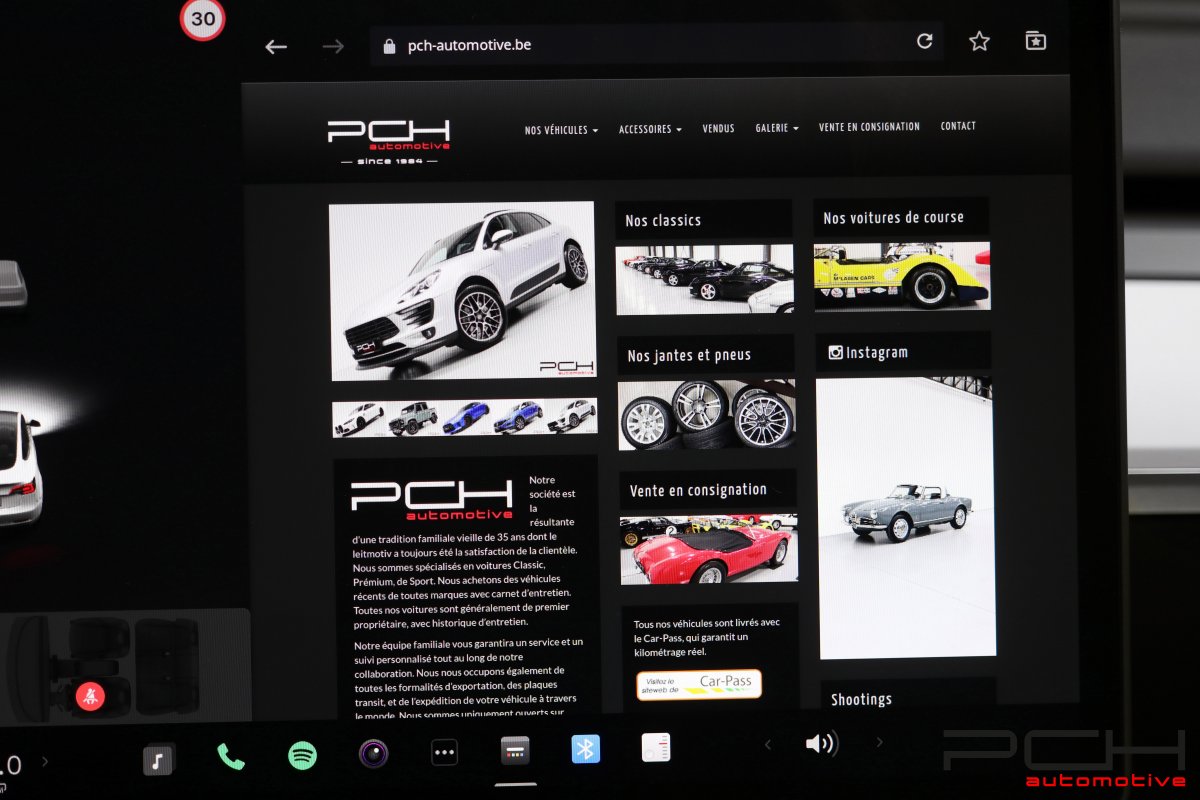
Task: Click the Nos voitures de course heading
Action: click(894, 217)
